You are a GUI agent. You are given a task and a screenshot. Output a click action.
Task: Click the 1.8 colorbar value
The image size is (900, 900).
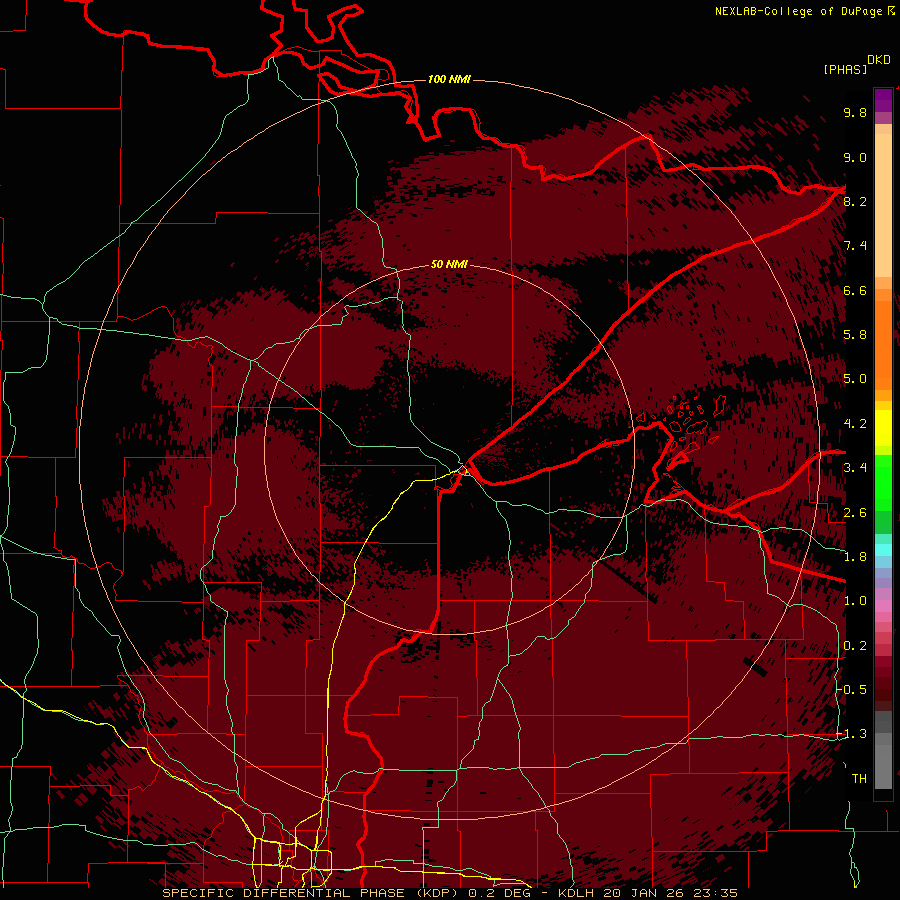tap(855, 557)
